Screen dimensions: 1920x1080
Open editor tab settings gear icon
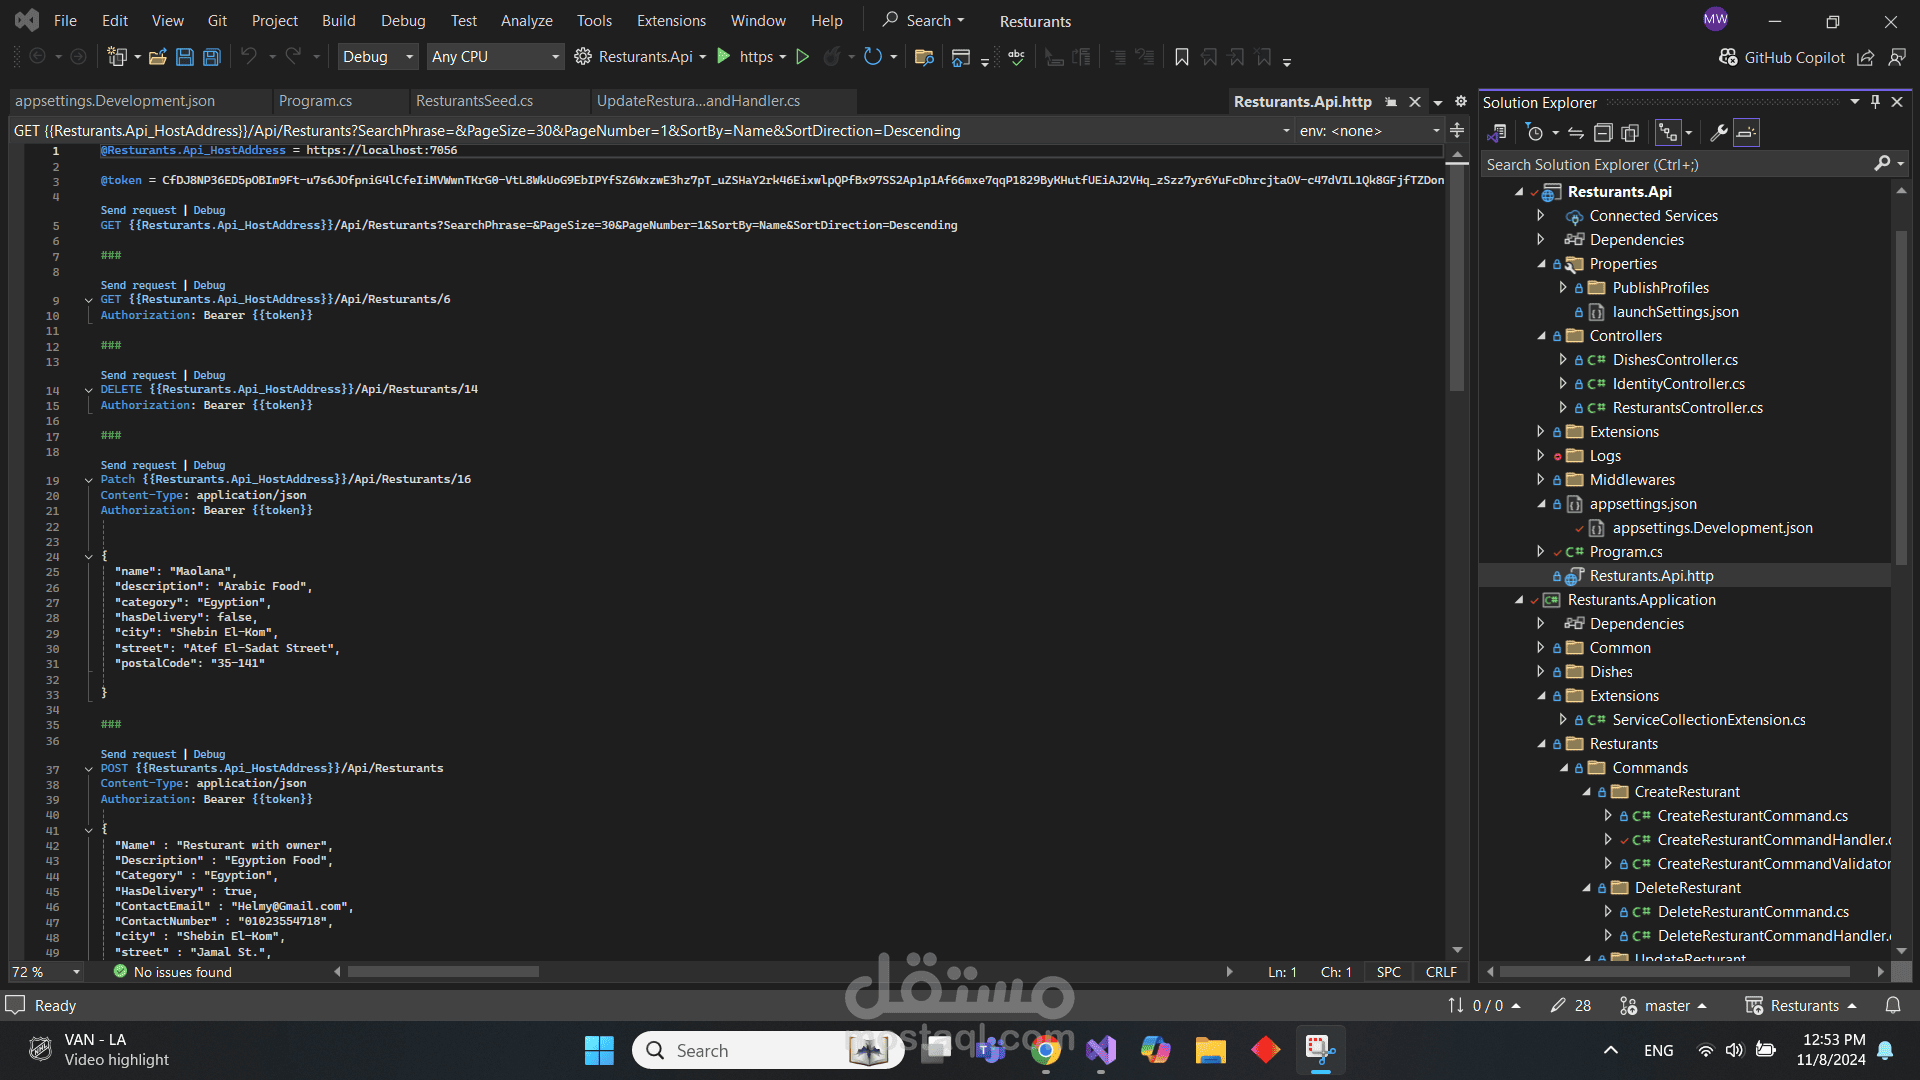[1461, 101]
